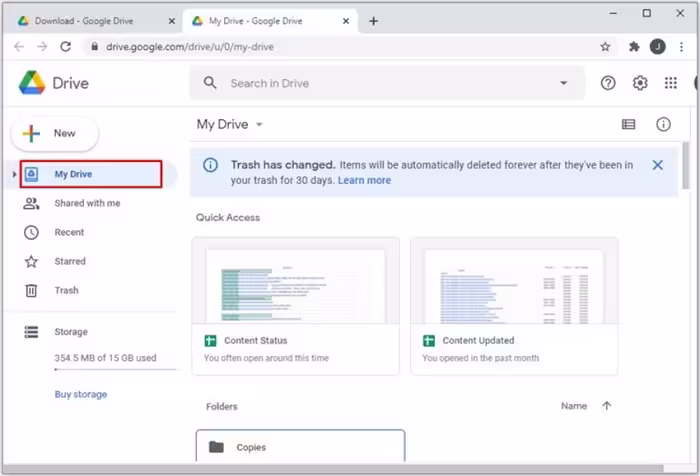This screenshot has width=700, height=476.
Task: Open the Extensions puzzle icon
Action: pyautogui.click(x=634, y=46)
